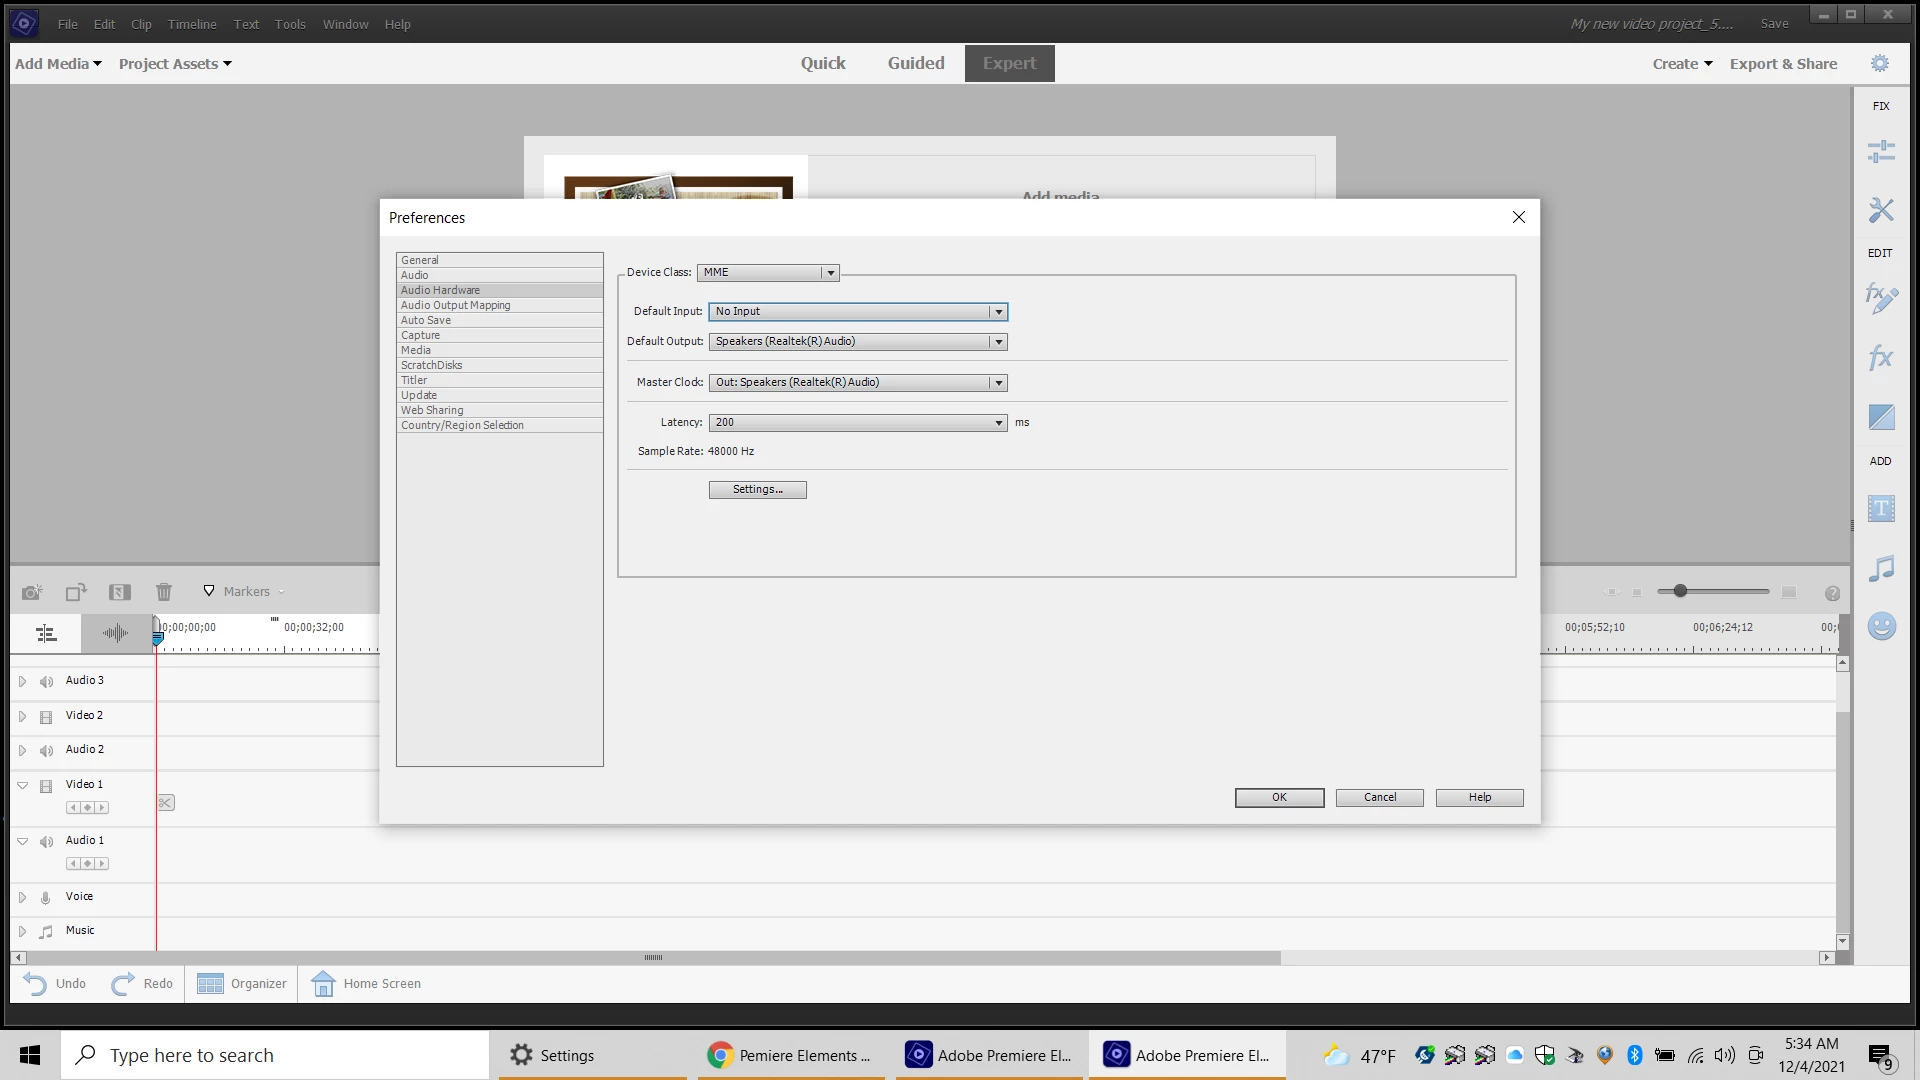1920x1080 pixels.
Task: Open the Timeline menu
Action: point(191,24)
